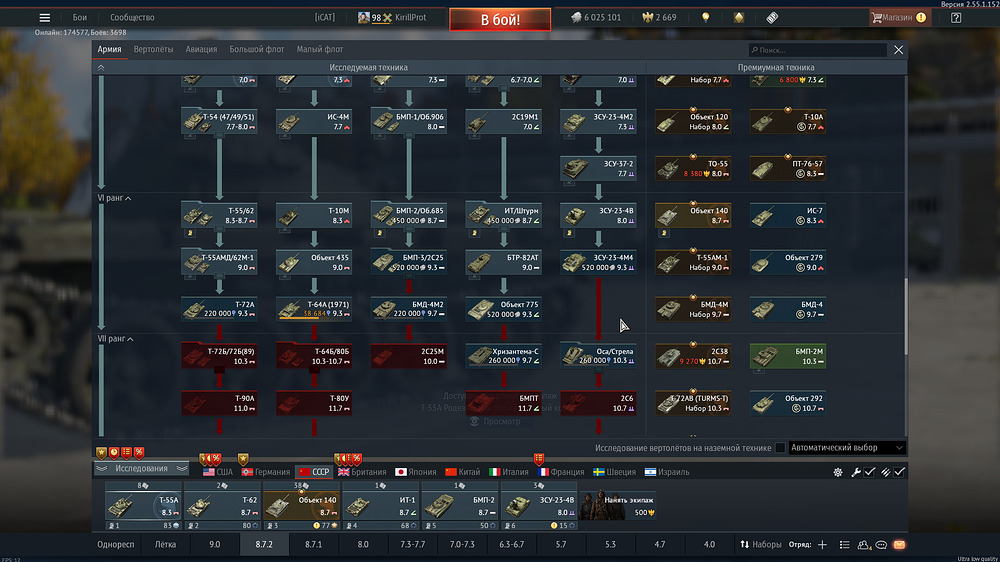This screenshot has width=1000, height=562.
Task: Open KirillProt player profile
Action: [391, 18]
